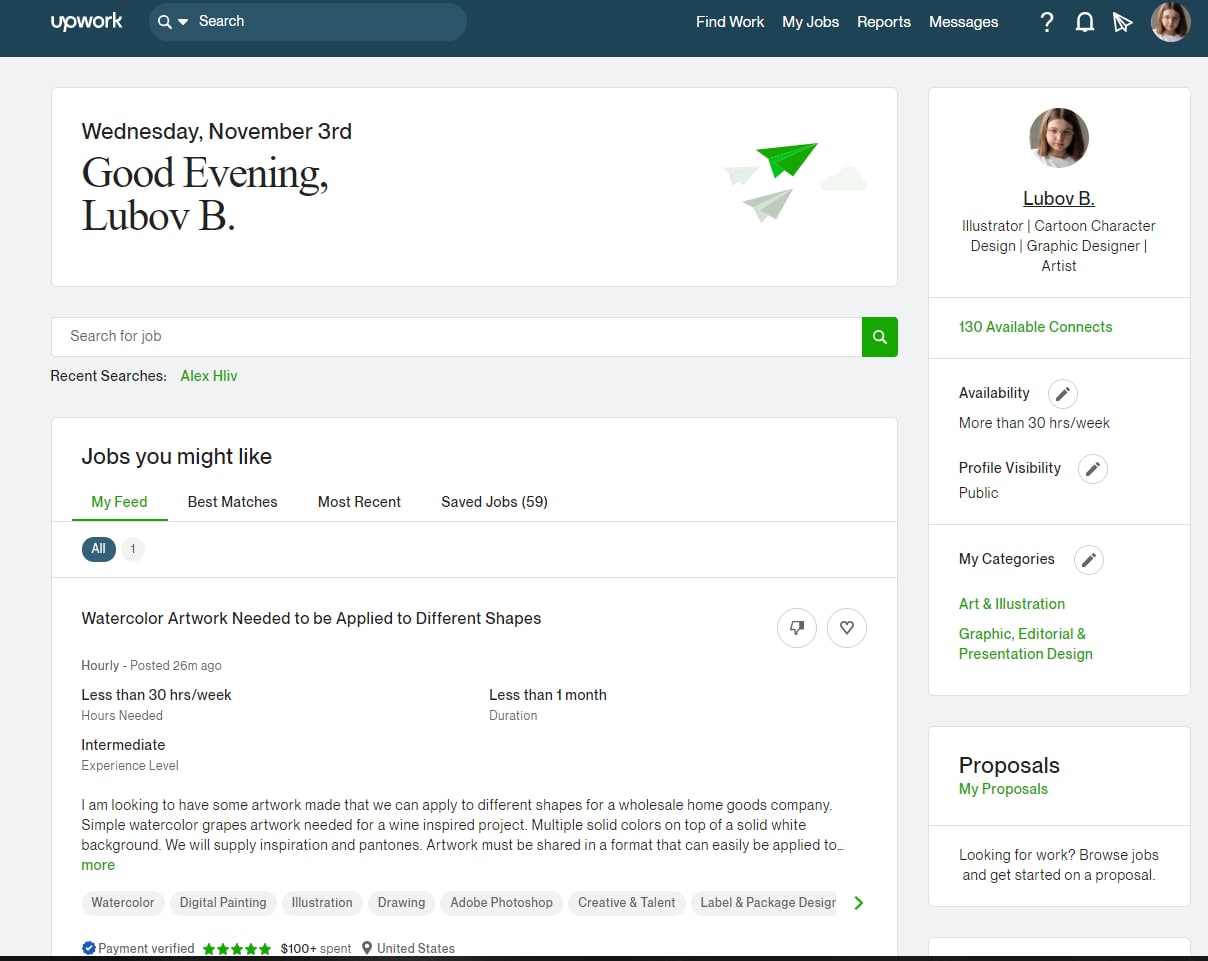Click the direct contracts cursor icon
The height and width of the screenshot is (961, 1208).
tap(1122, 22)
